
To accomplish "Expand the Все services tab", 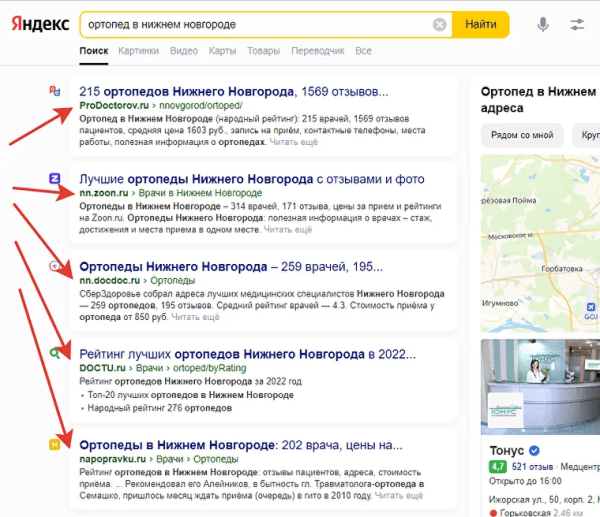I will tap(363, 51).
